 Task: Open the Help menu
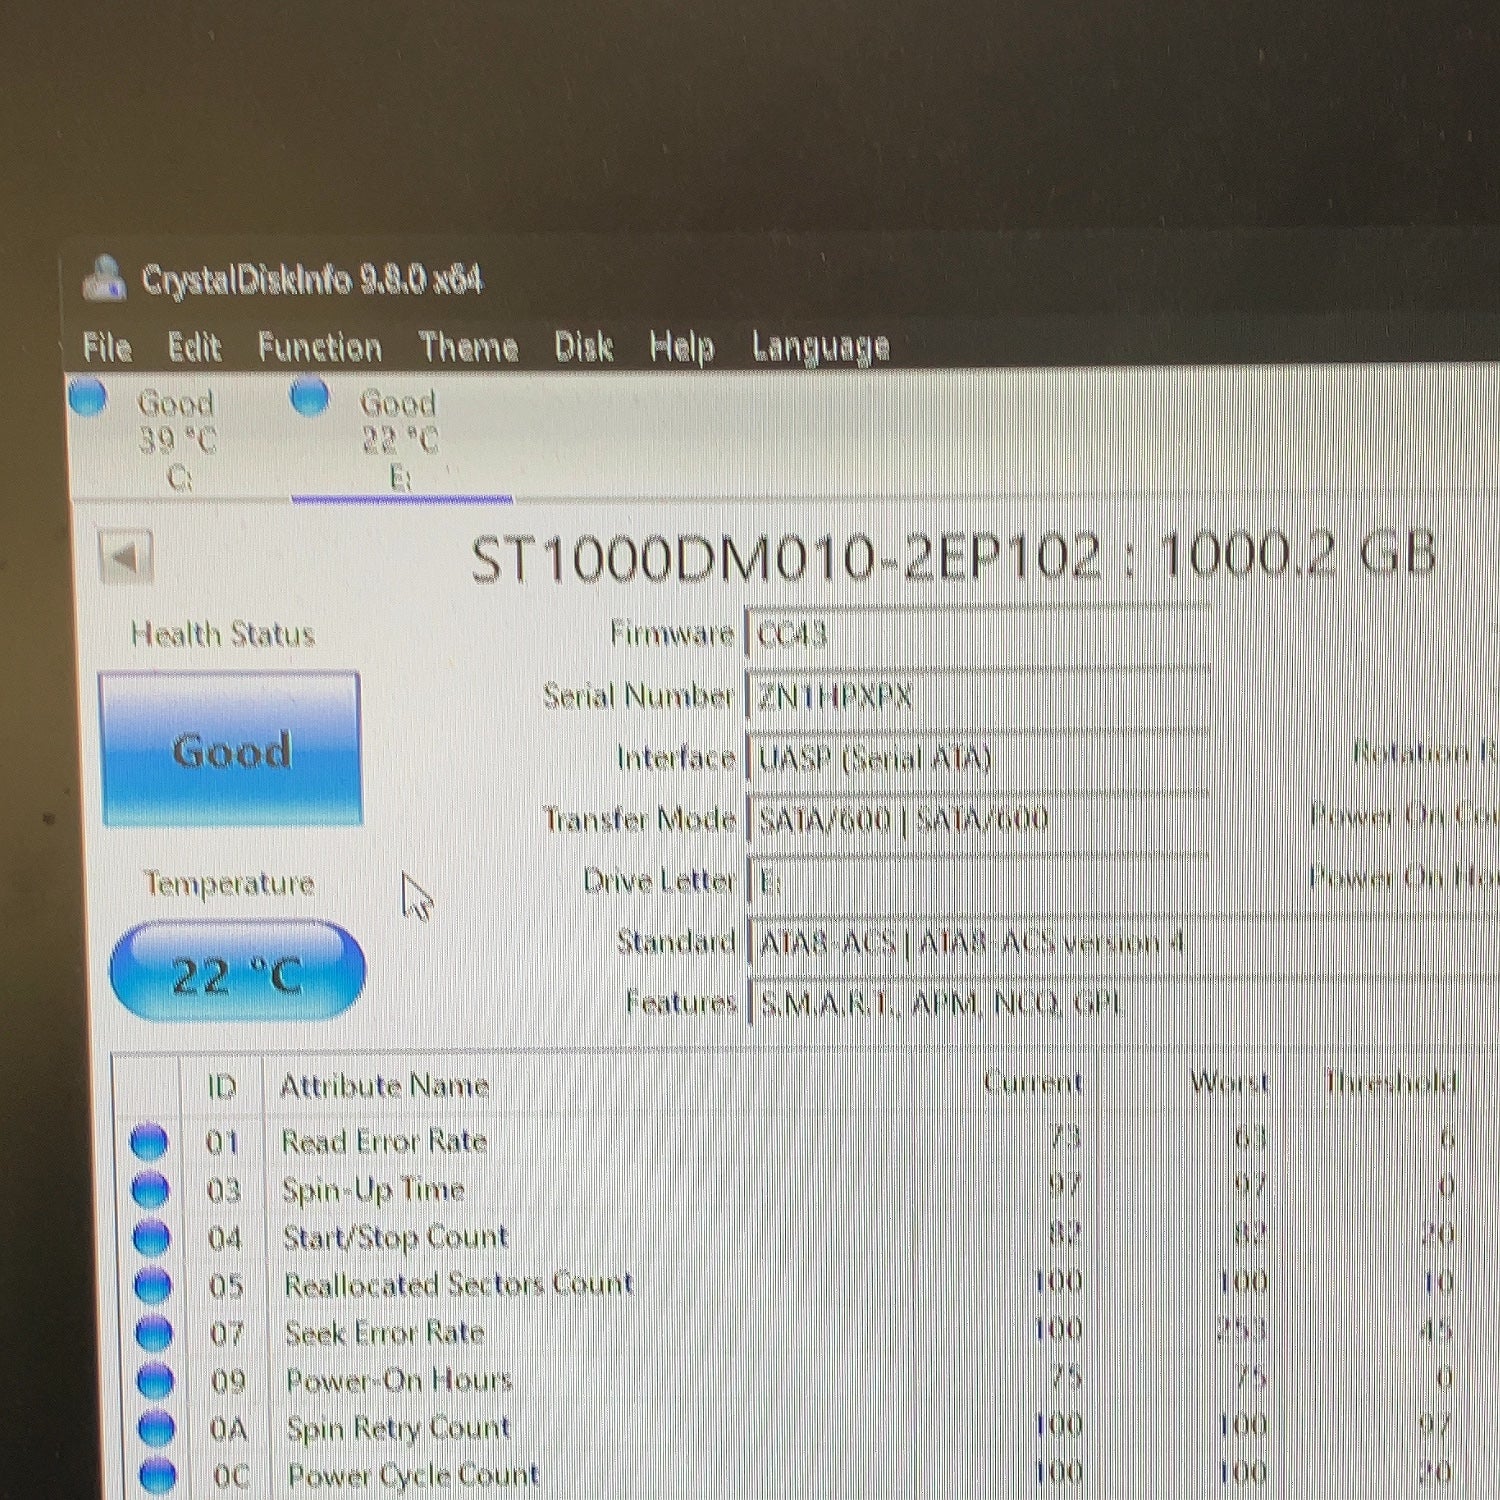tap(681, 348)
